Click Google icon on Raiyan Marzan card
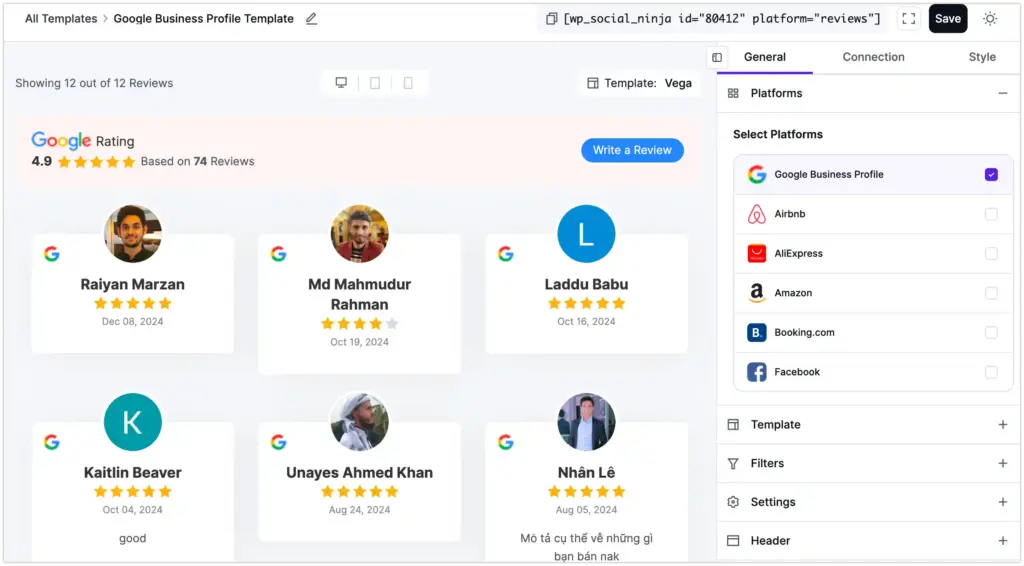 [x=52, y=254]
